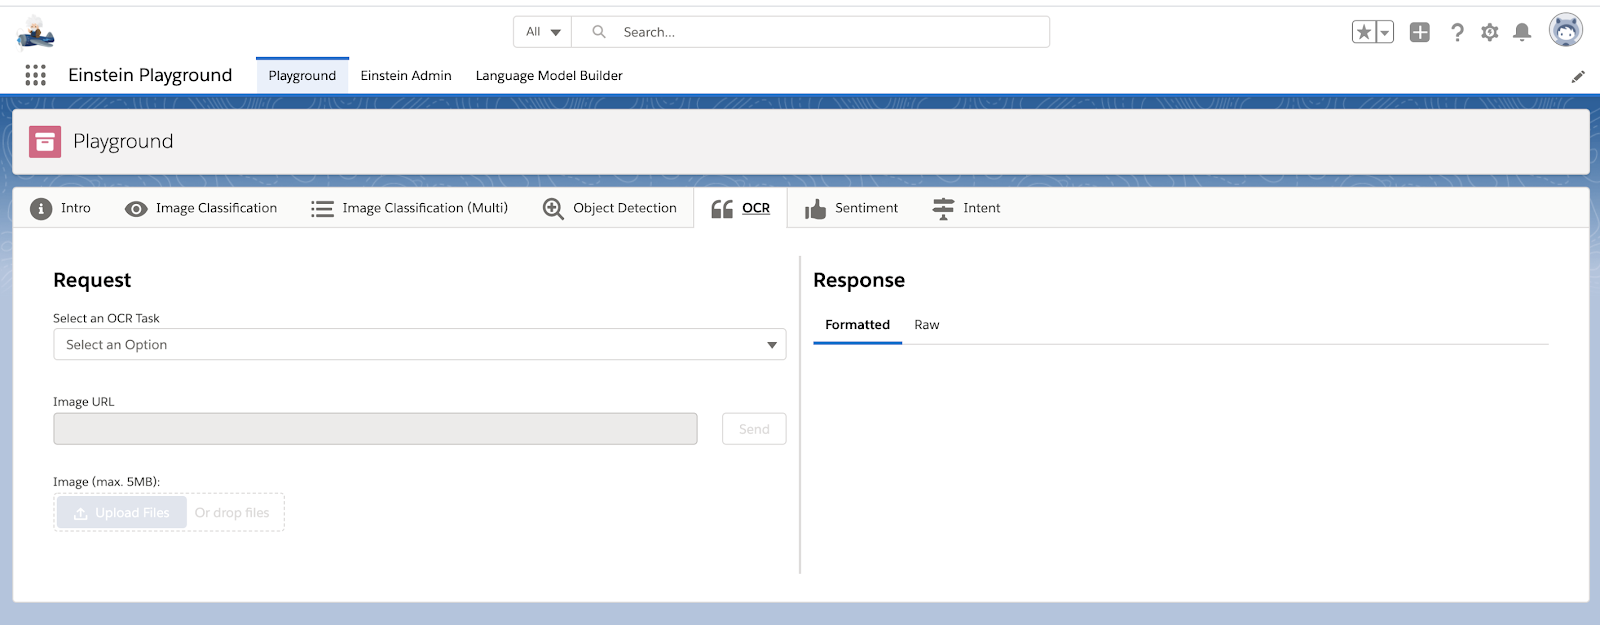The width and height of the screenshot is (1600, 625).
Task: Click the search magnifier icon
Action: pos(599,32)
